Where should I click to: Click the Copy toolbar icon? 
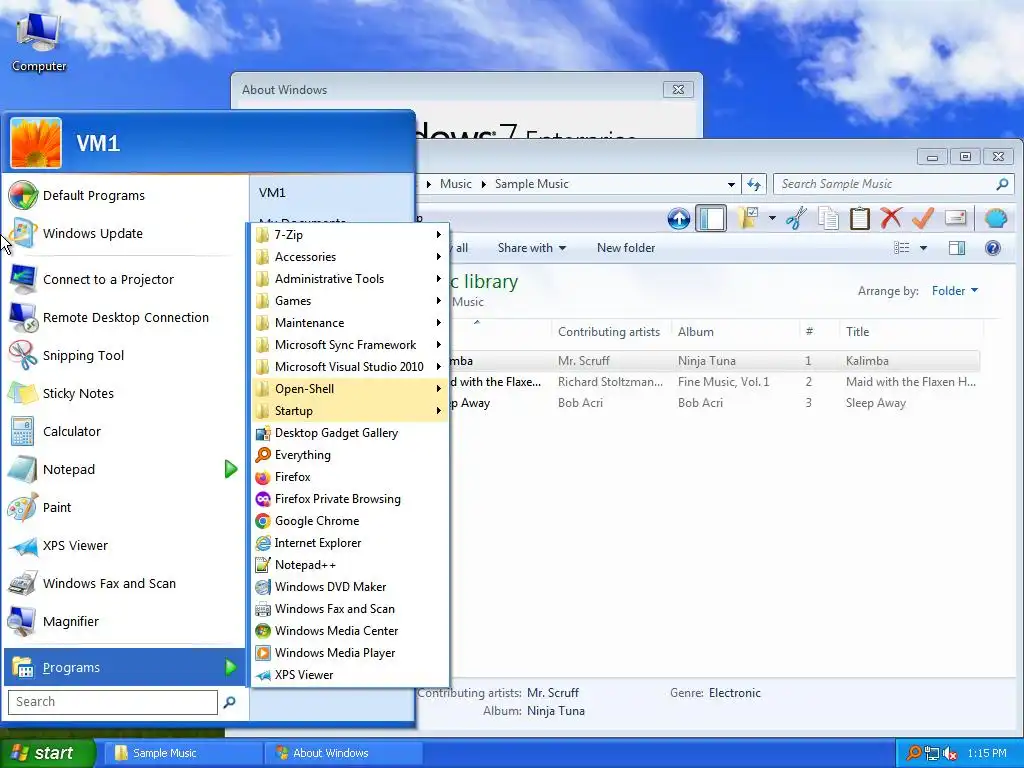pos(828,219)
